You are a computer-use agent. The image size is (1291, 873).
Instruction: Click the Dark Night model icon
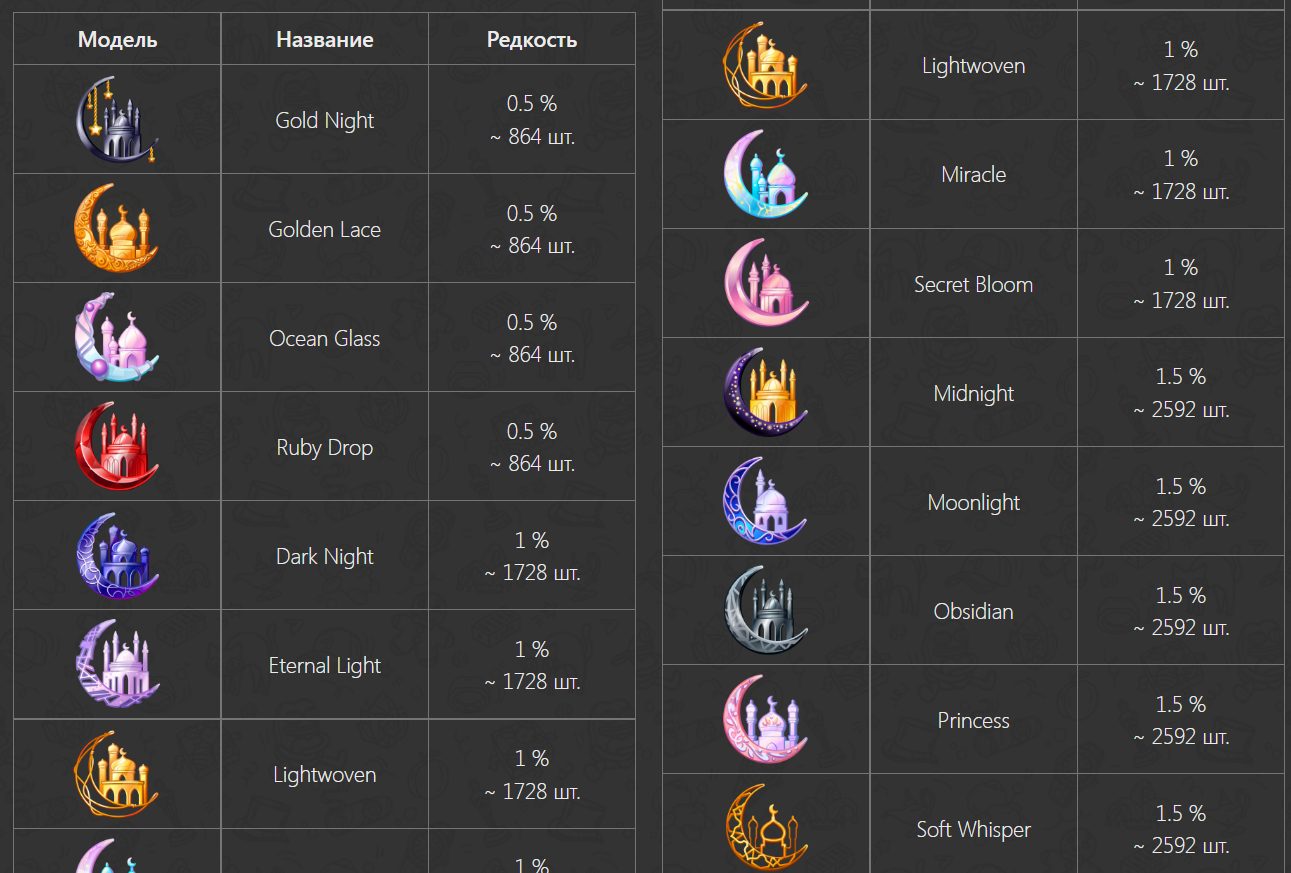click(x=117, y=556)
